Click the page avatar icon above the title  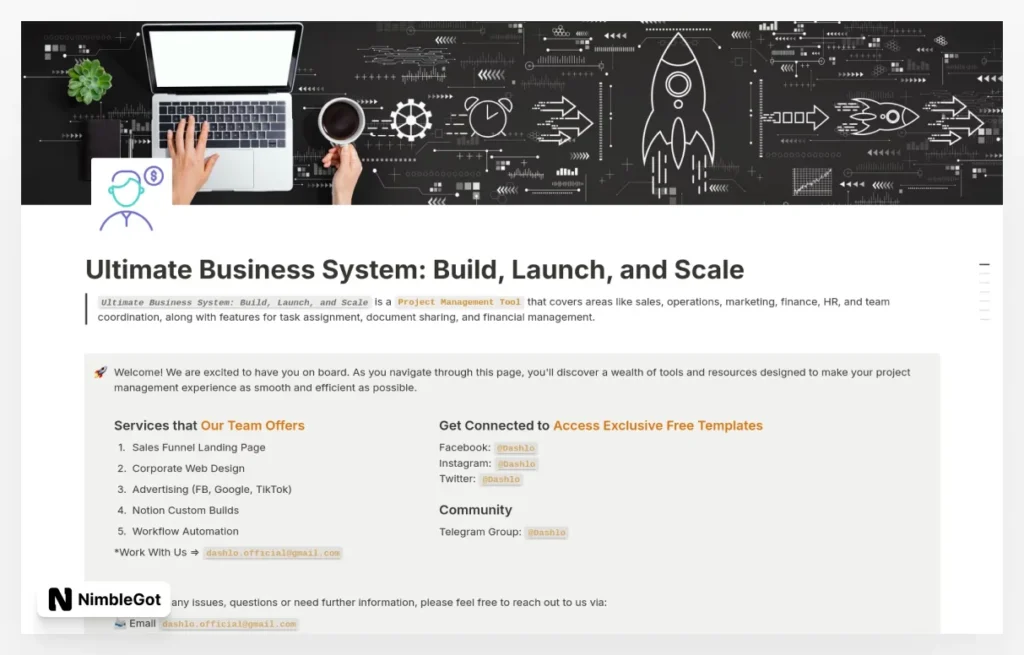(128, 188)
